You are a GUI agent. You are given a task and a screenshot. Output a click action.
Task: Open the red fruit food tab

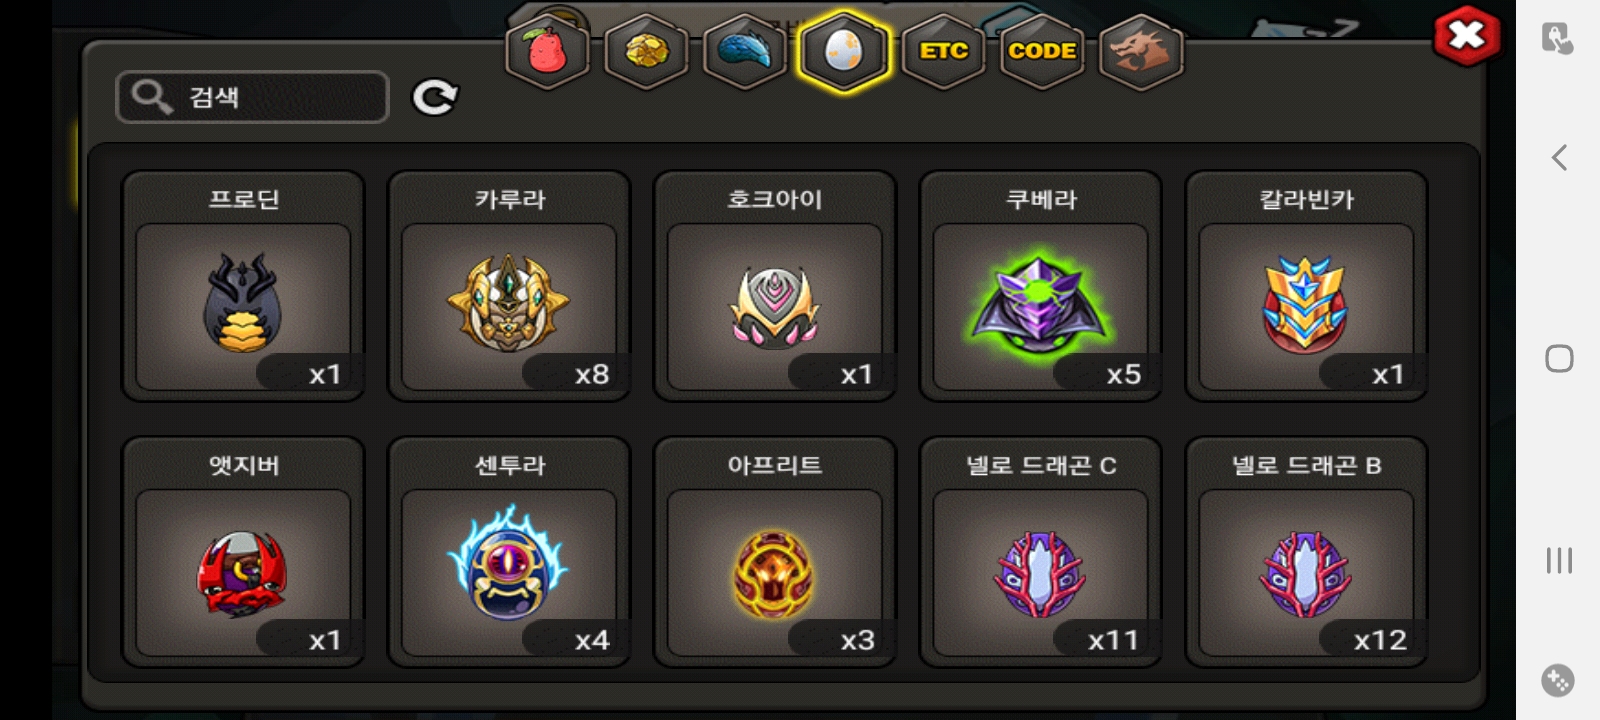click(x=547, y=52)
